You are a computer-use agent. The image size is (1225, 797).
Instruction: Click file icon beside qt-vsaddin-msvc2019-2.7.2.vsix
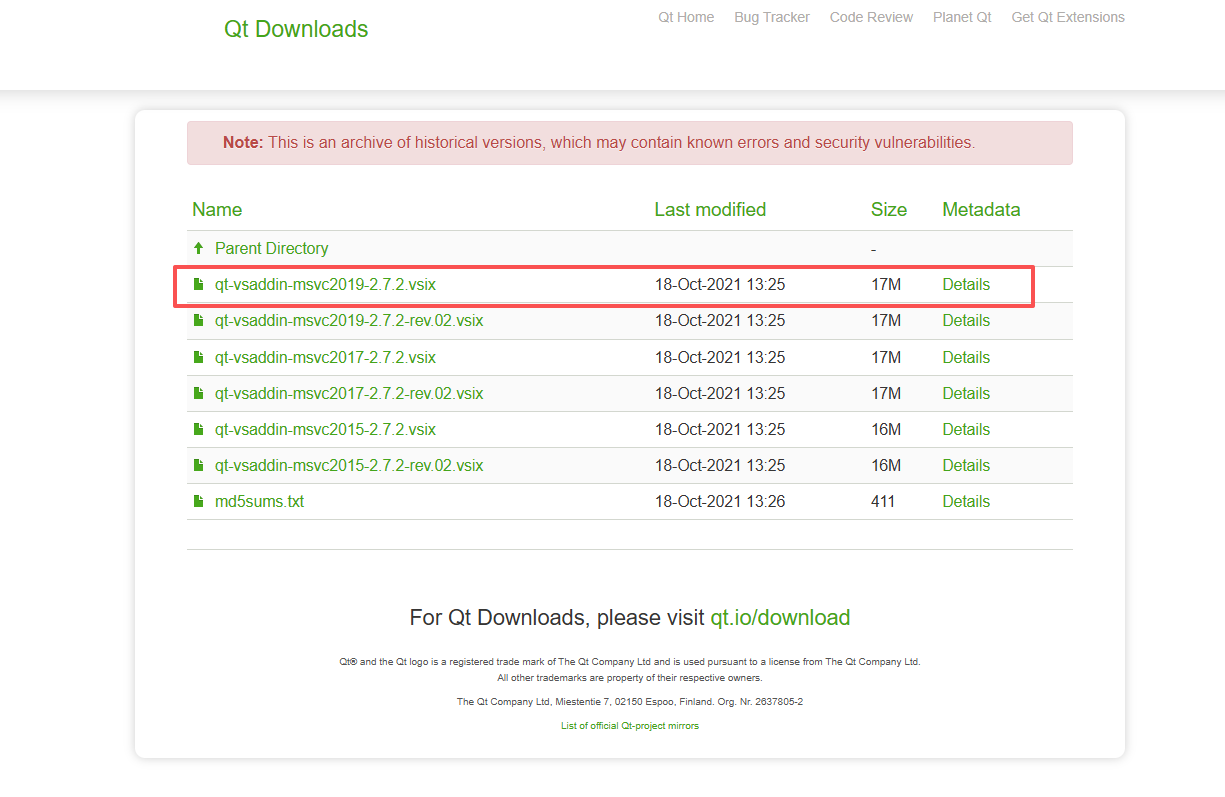coord(198,284)
